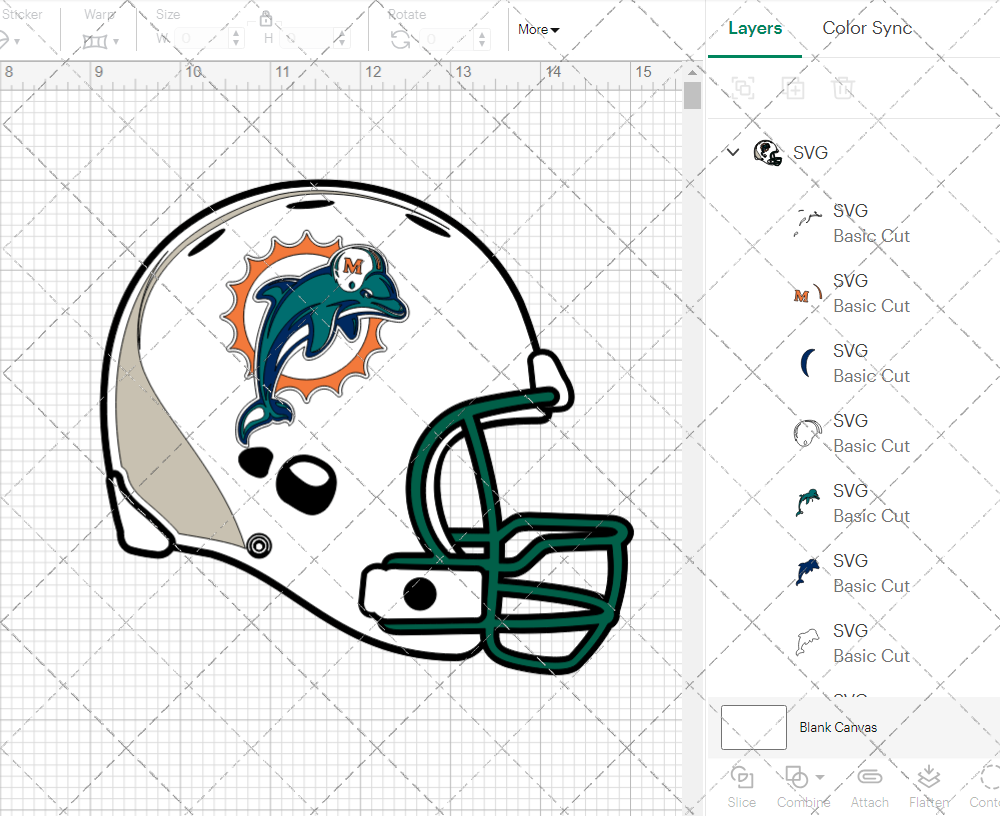Open the Sticker dropdown arrow

(17, 42)
